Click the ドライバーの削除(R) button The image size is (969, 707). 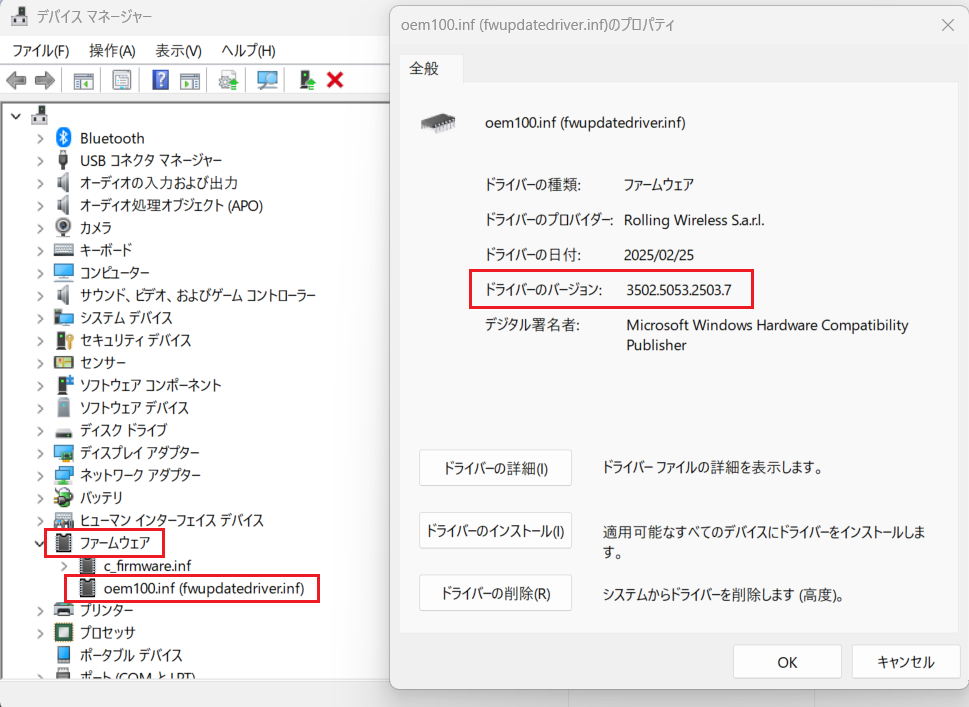point(495,593)
